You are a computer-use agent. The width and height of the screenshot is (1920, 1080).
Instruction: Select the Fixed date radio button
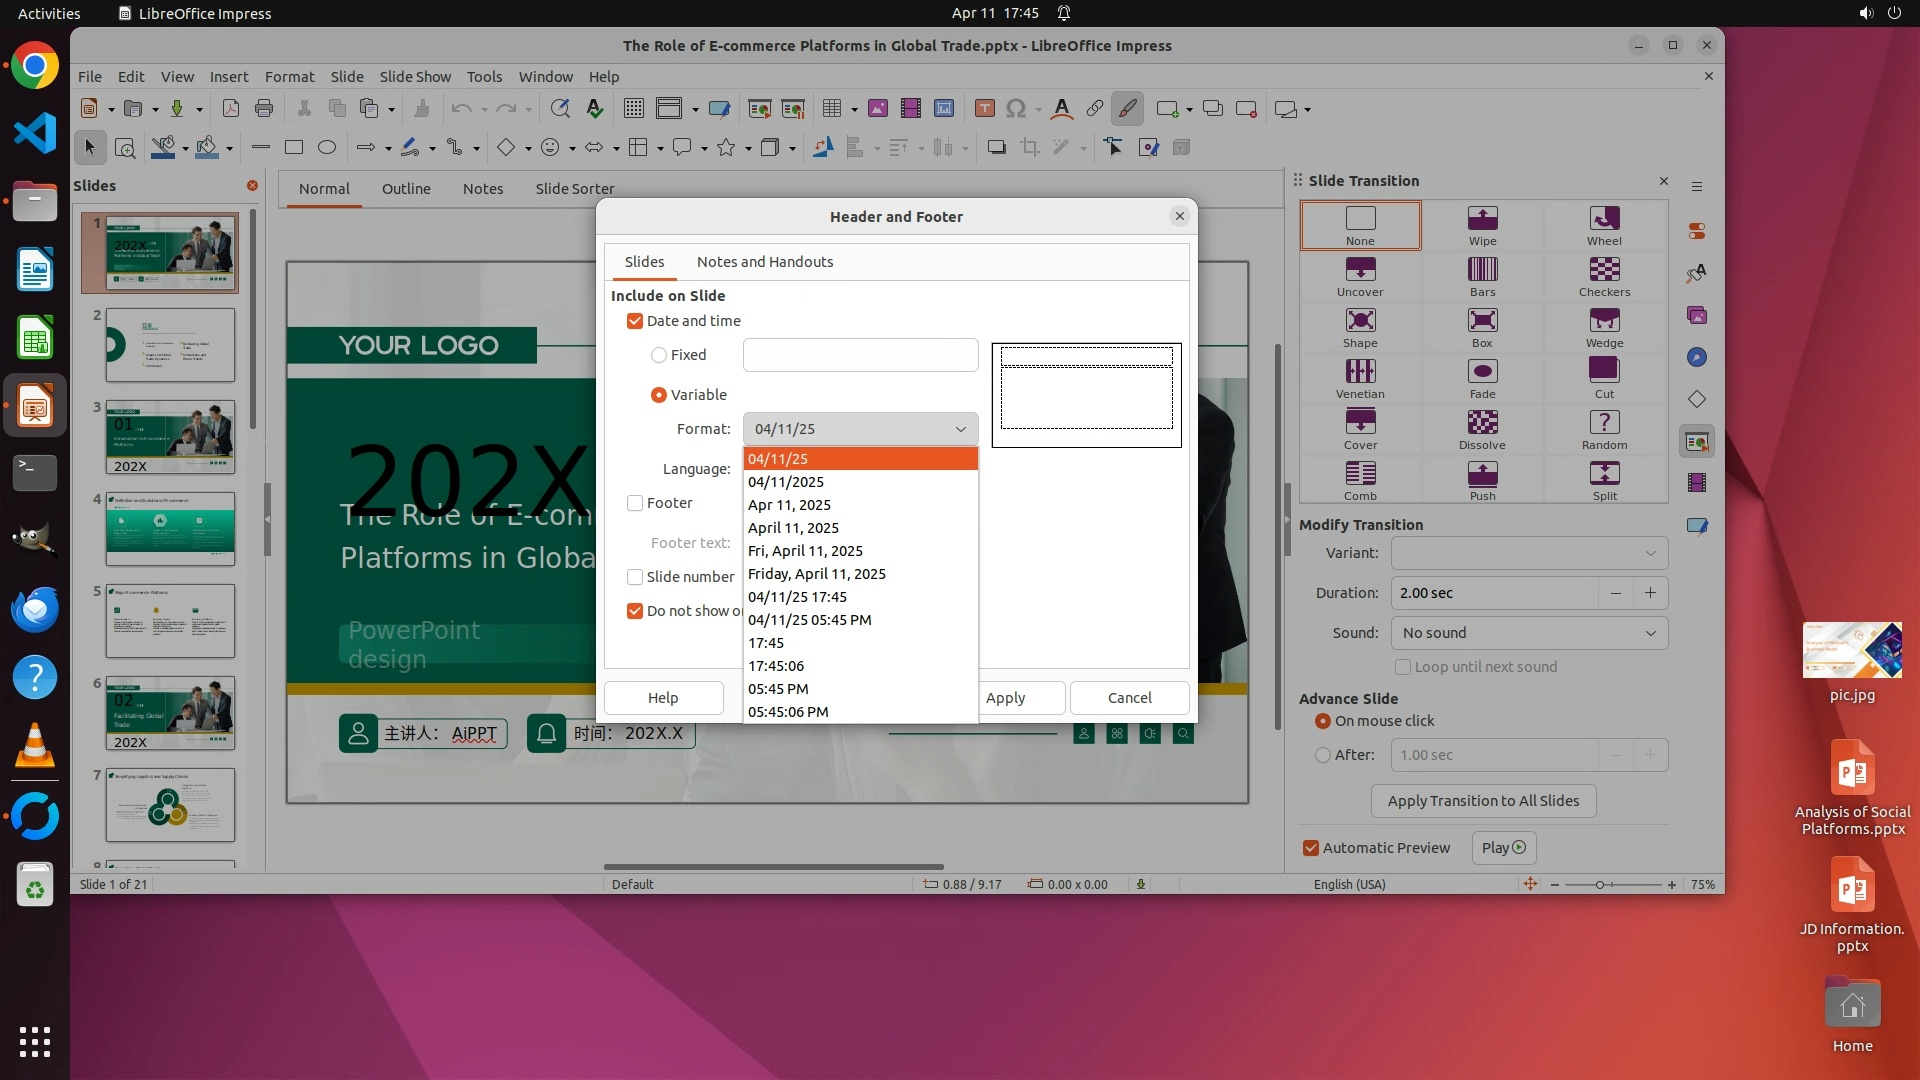coord(659,355)
